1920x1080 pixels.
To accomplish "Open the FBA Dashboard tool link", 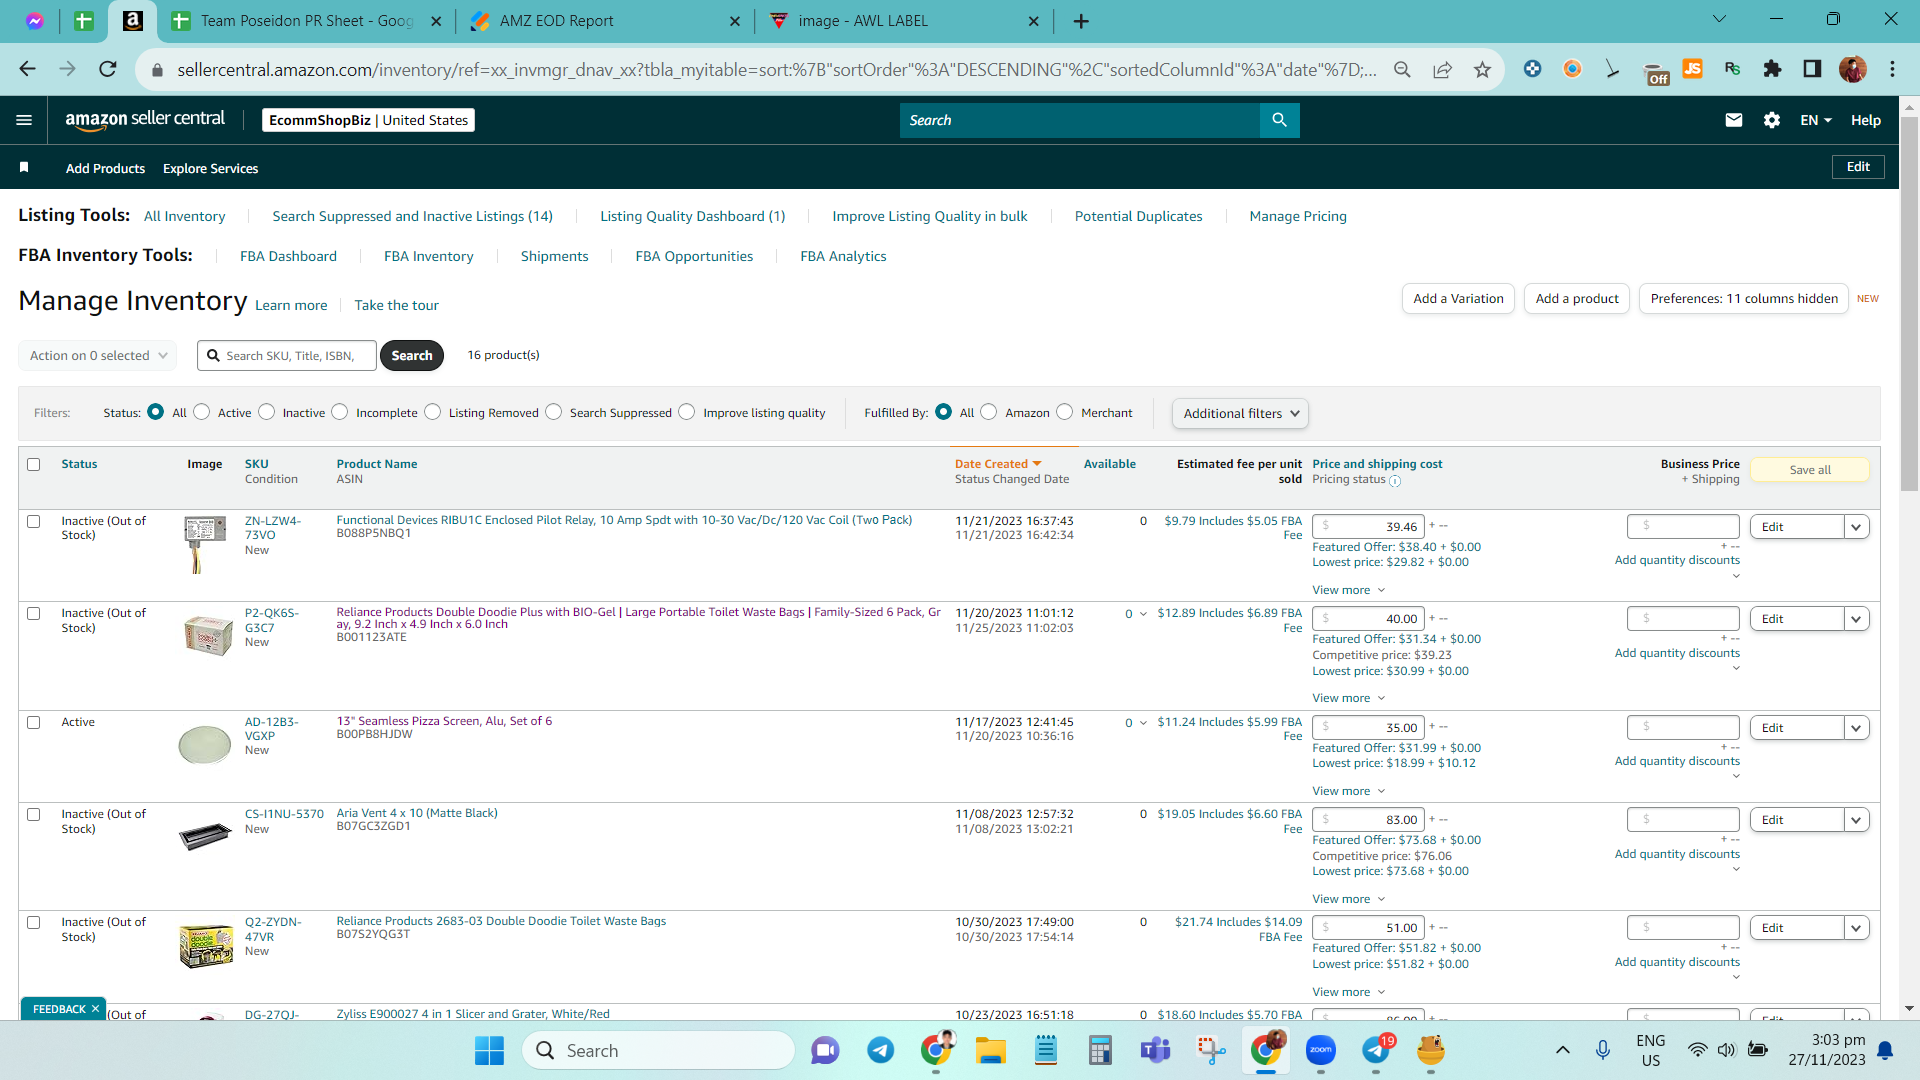I will [x=288, y=256].
